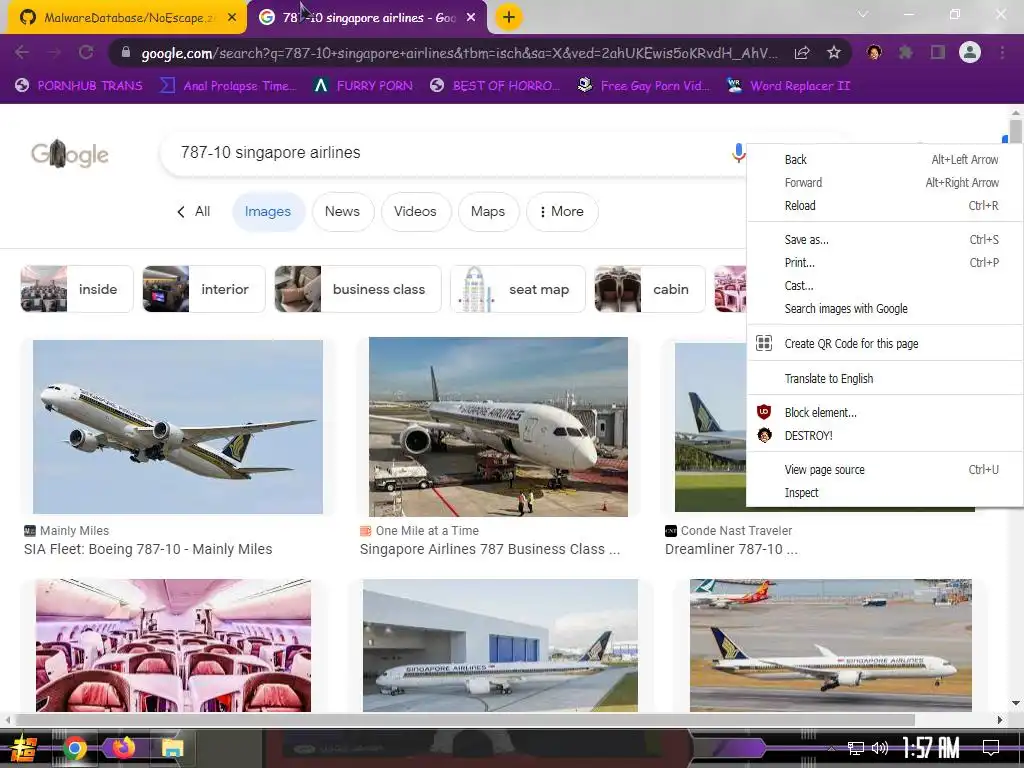Select the Images search filter
Screen dimensions: 1024x768
click(x=268, y=212)
